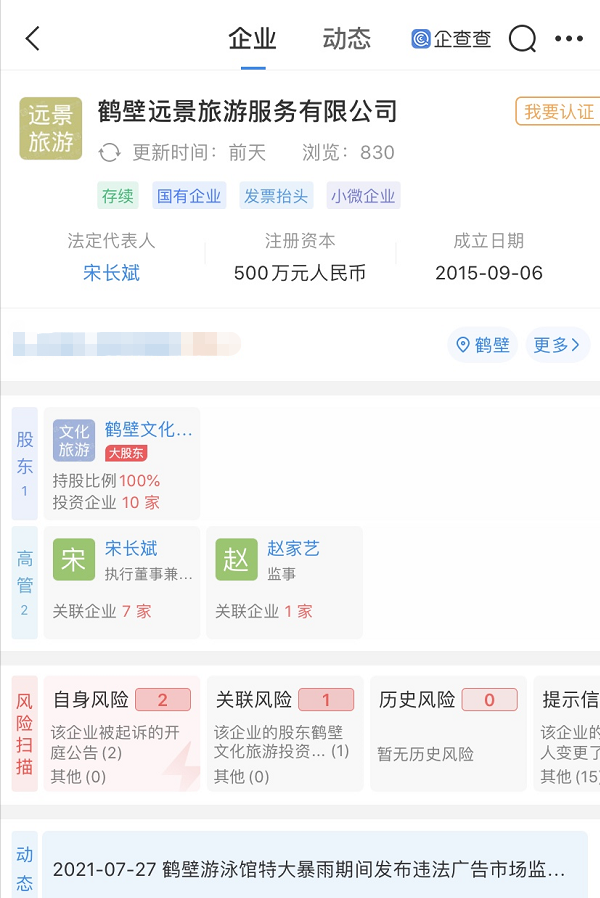Screen dimensions: 600x898
Task: Open legal representative 宋长斌 link
Action: [111, 273]
